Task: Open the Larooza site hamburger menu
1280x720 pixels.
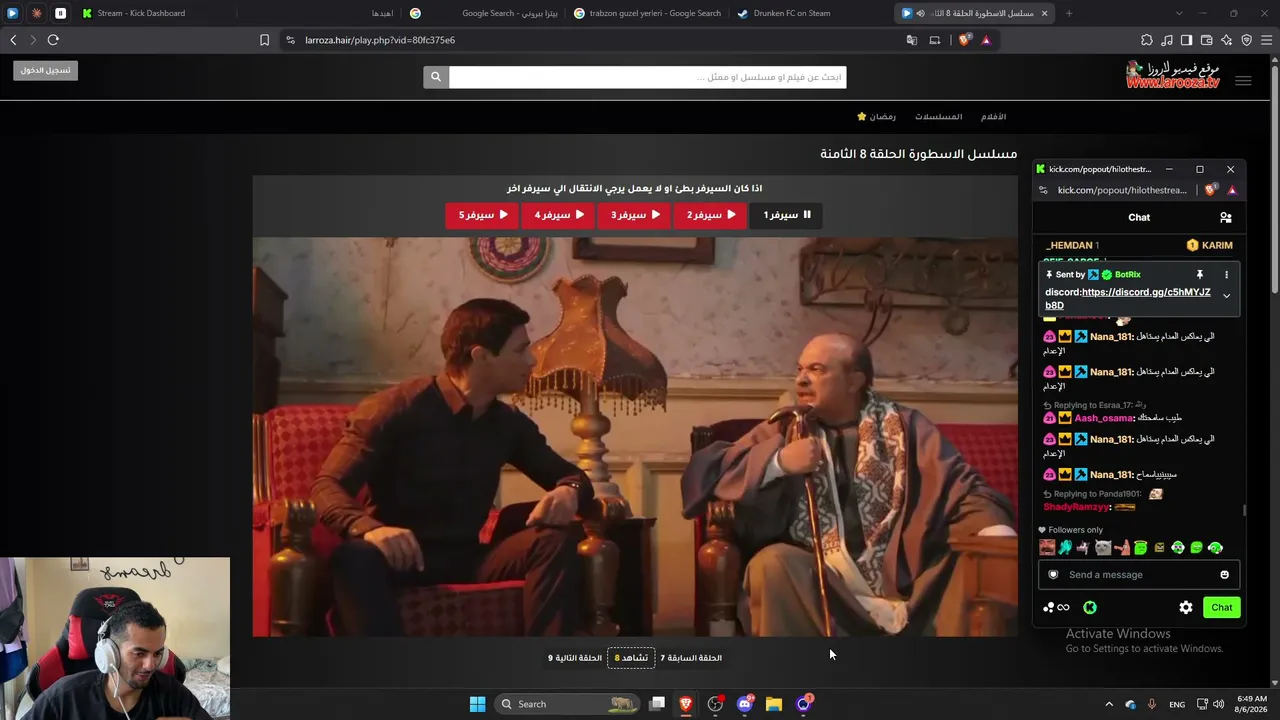Action: 1243,81
